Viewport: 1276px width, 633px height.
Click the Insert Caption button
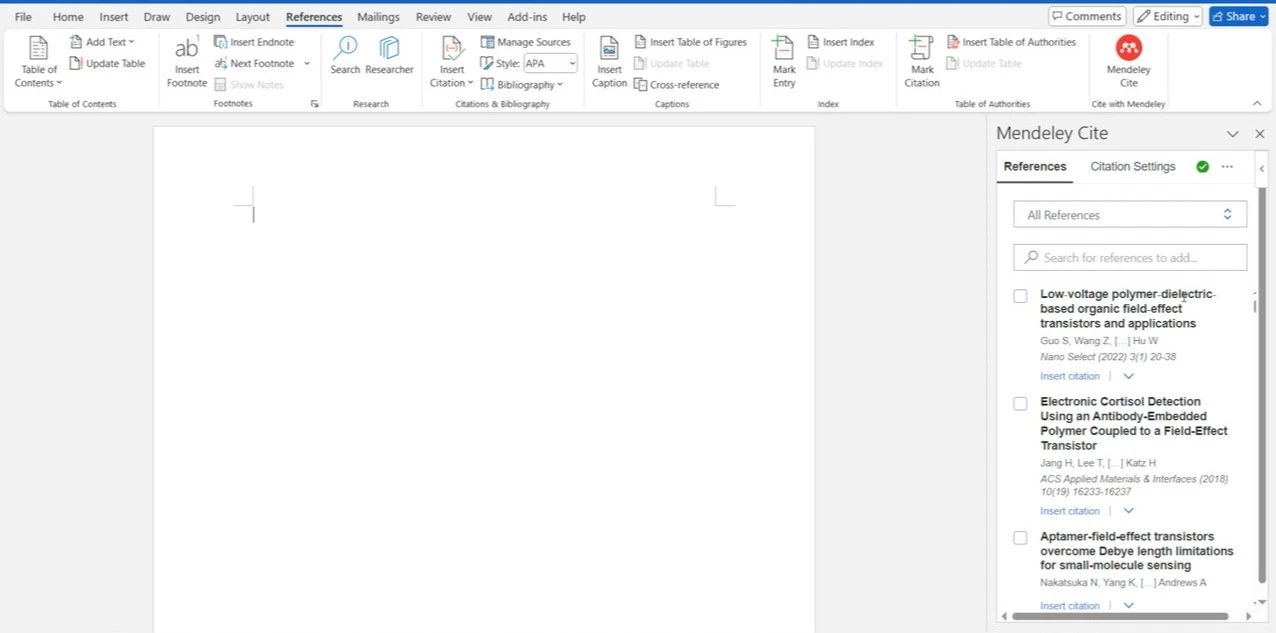tap(609, 62)
